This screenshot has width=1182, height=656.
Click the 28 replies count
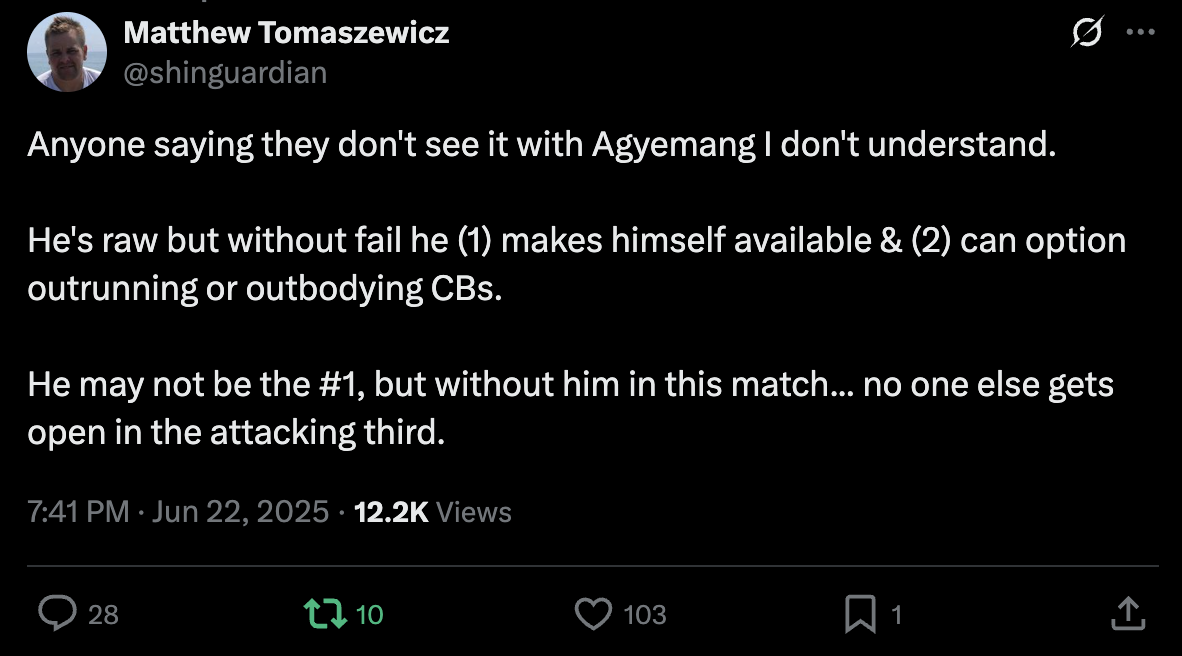click(103, 614)
